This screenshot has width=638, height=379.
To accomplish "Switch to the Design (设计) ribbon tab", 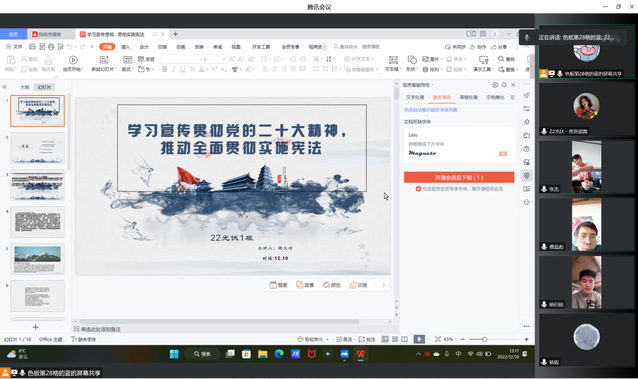I will pyautogui.click(x=144, y=47).
